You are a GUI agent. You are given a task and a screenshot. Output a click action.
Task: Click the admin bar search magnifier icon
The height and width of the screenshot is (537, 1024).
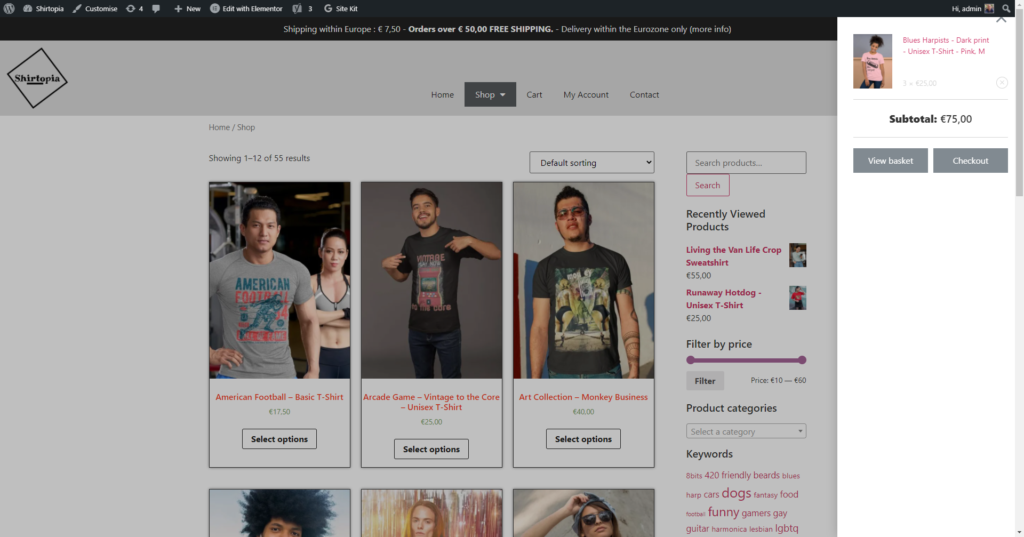point(1006,8)
